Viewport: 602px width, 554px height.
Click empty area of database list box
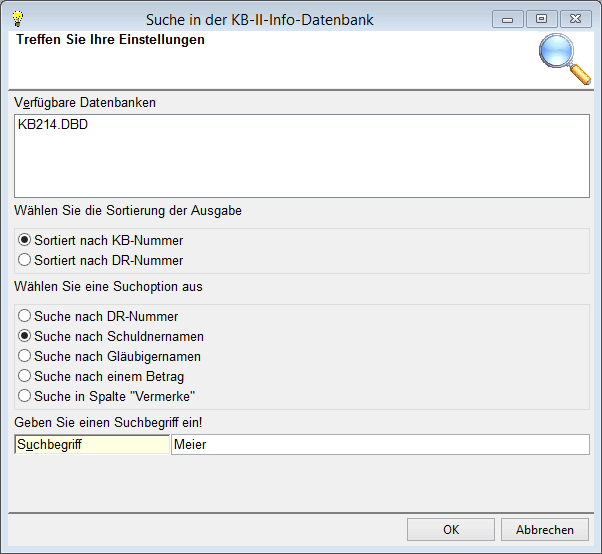click(x=300, y=165)
